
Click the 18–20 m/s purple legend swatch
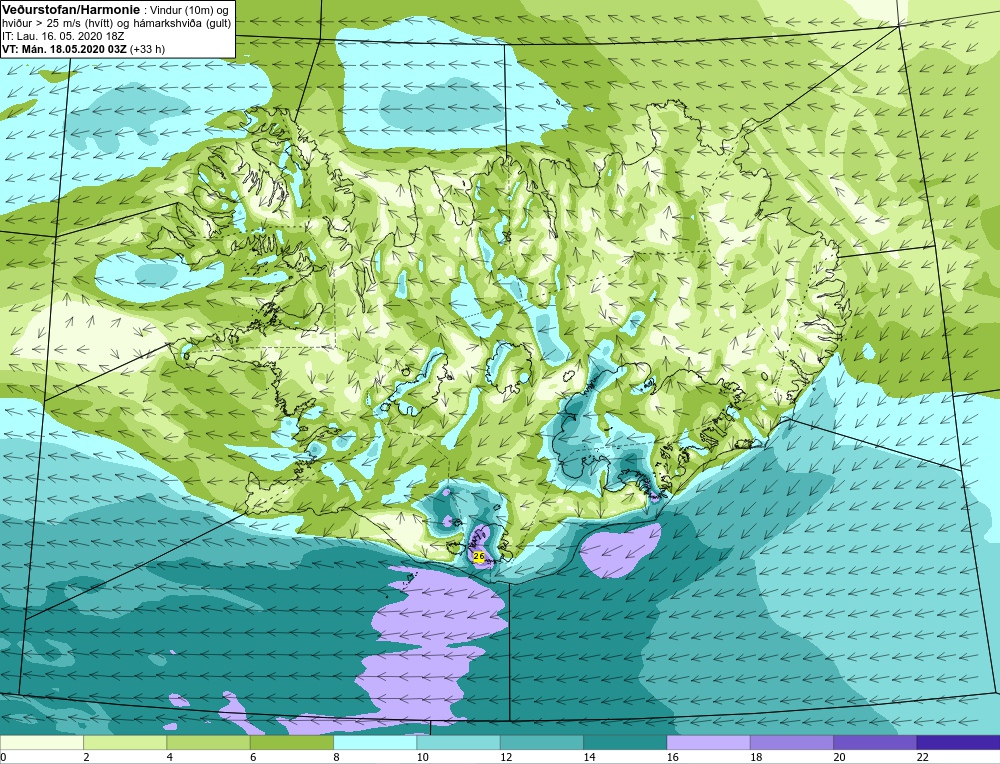coord(791,742)
